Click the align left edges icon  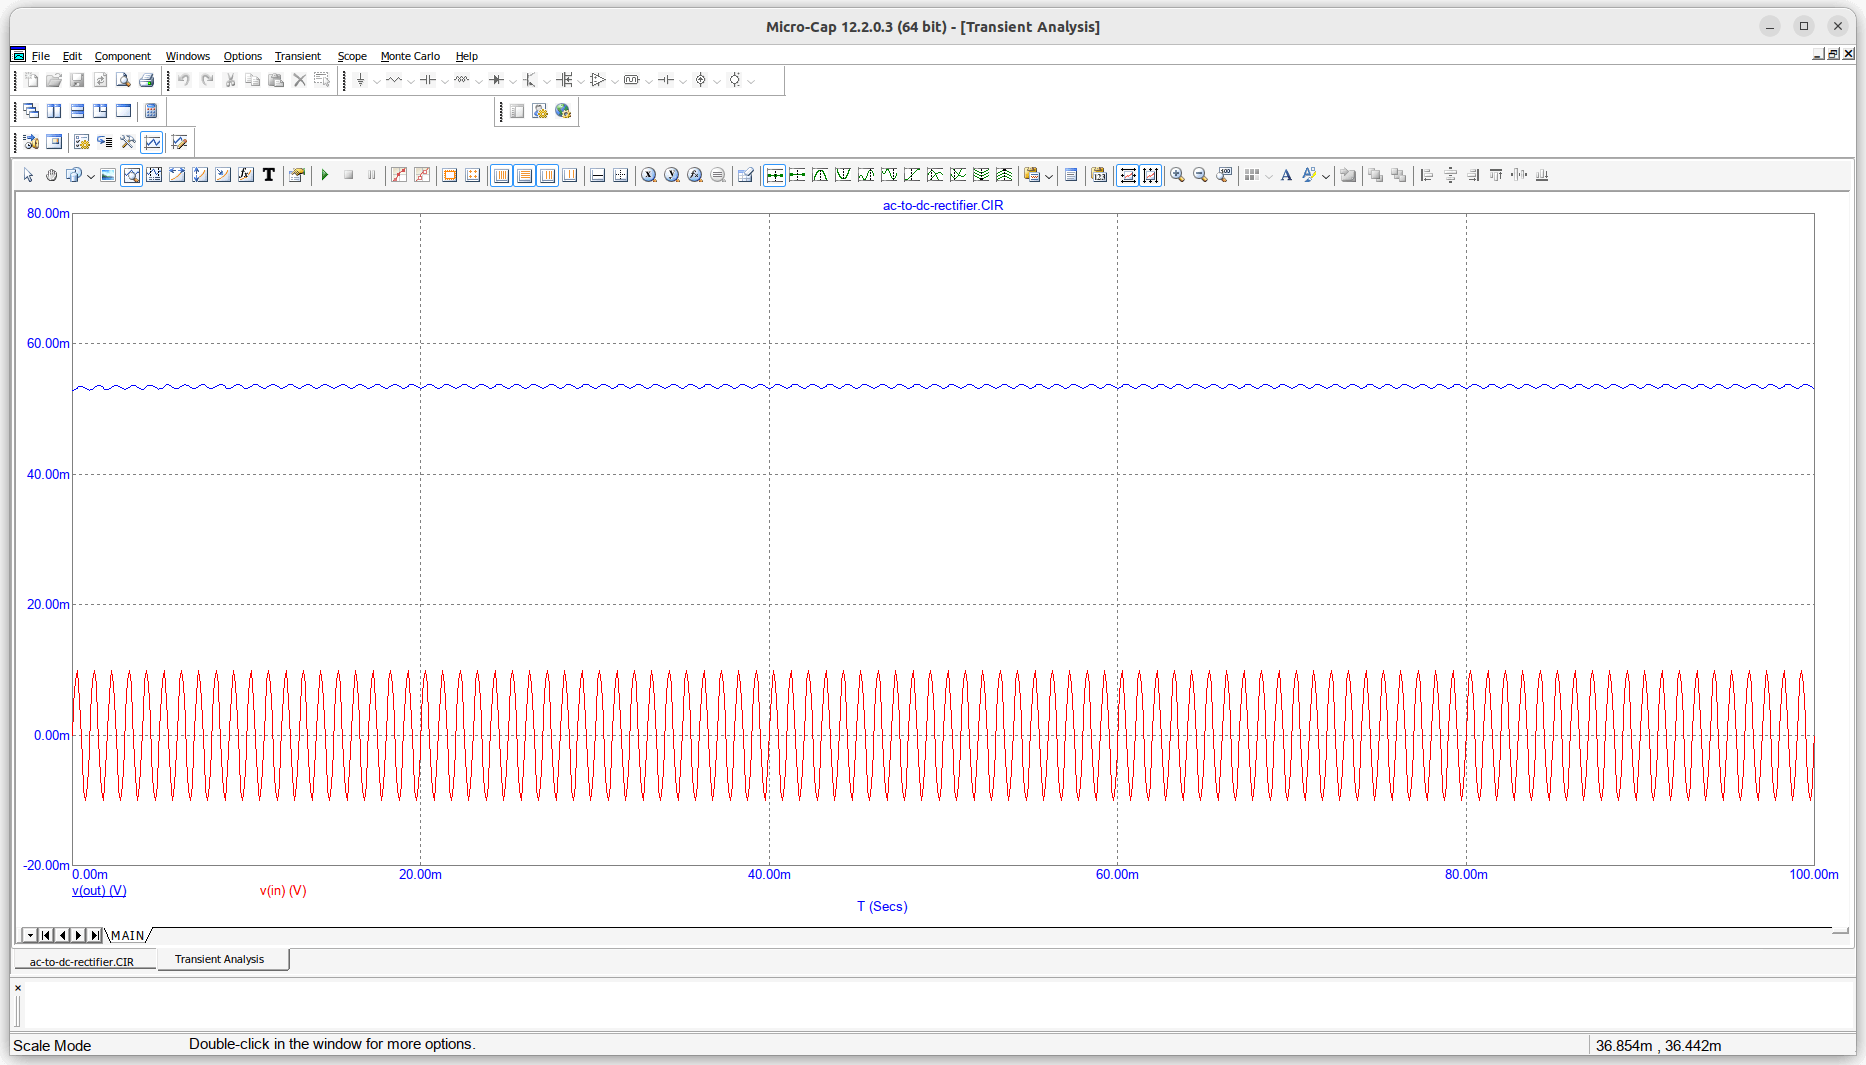1427,175
